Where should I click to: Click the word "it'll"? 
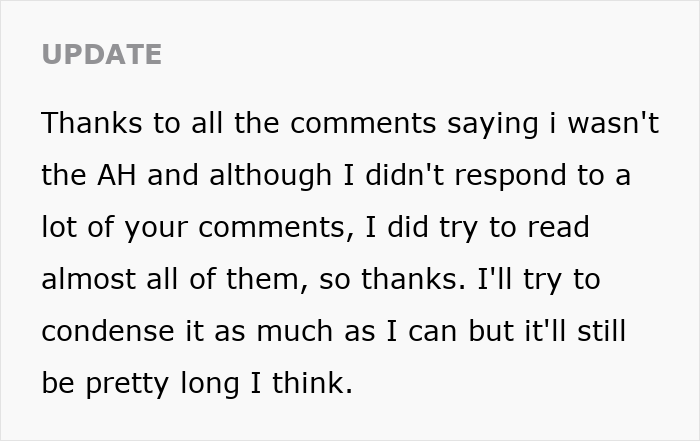point(528,331)
